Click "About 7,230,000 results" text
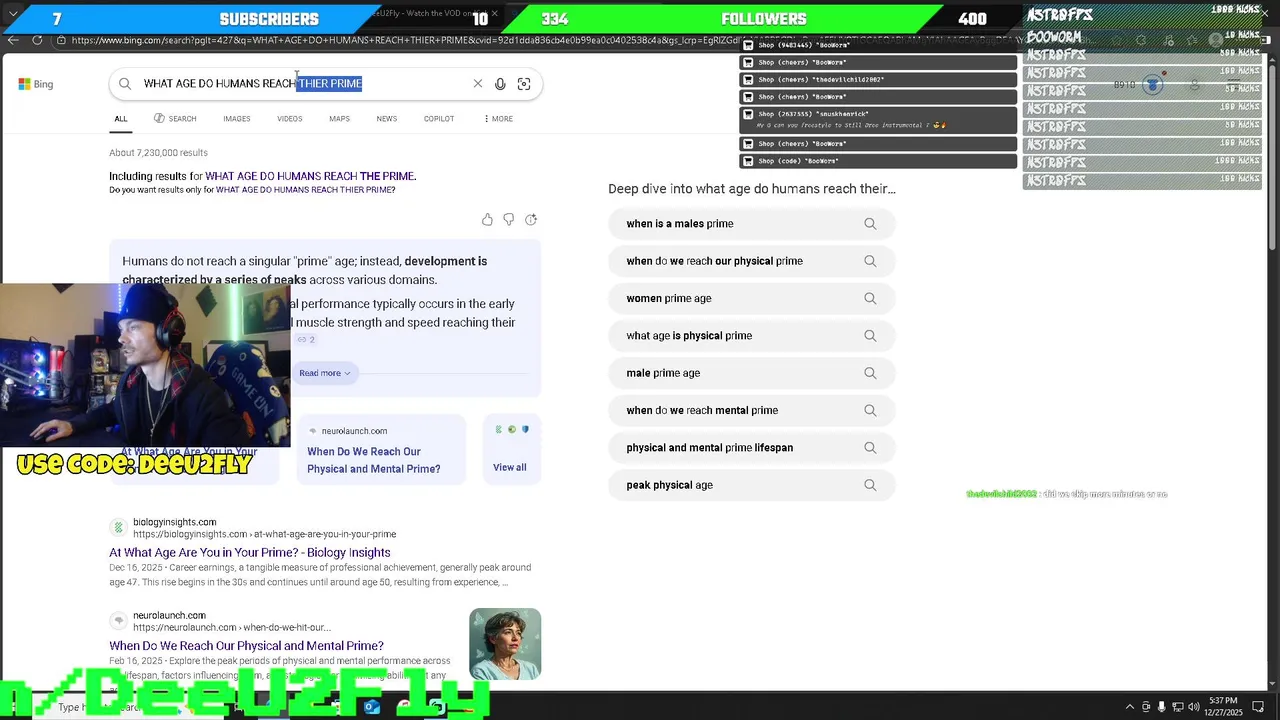This screenshot has width=1280, height=720. click(158, 153)
